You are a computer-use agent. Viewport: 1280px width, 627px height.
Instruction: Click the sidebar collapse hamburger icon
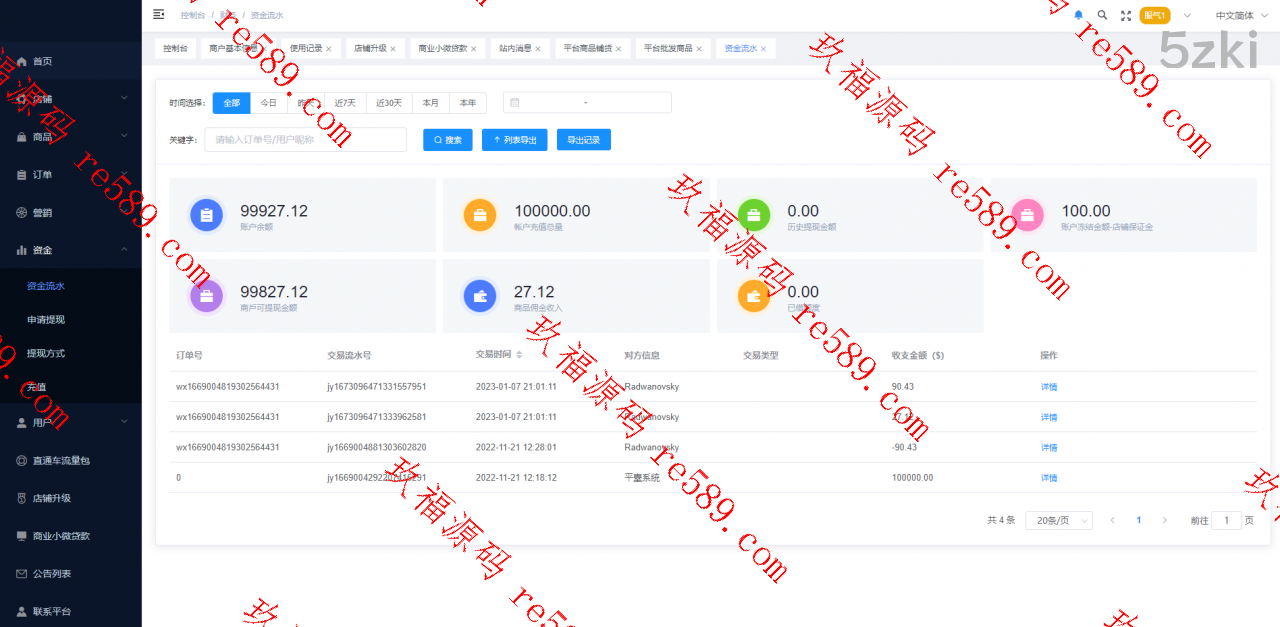pyautogui.click(x=158, y=14)
